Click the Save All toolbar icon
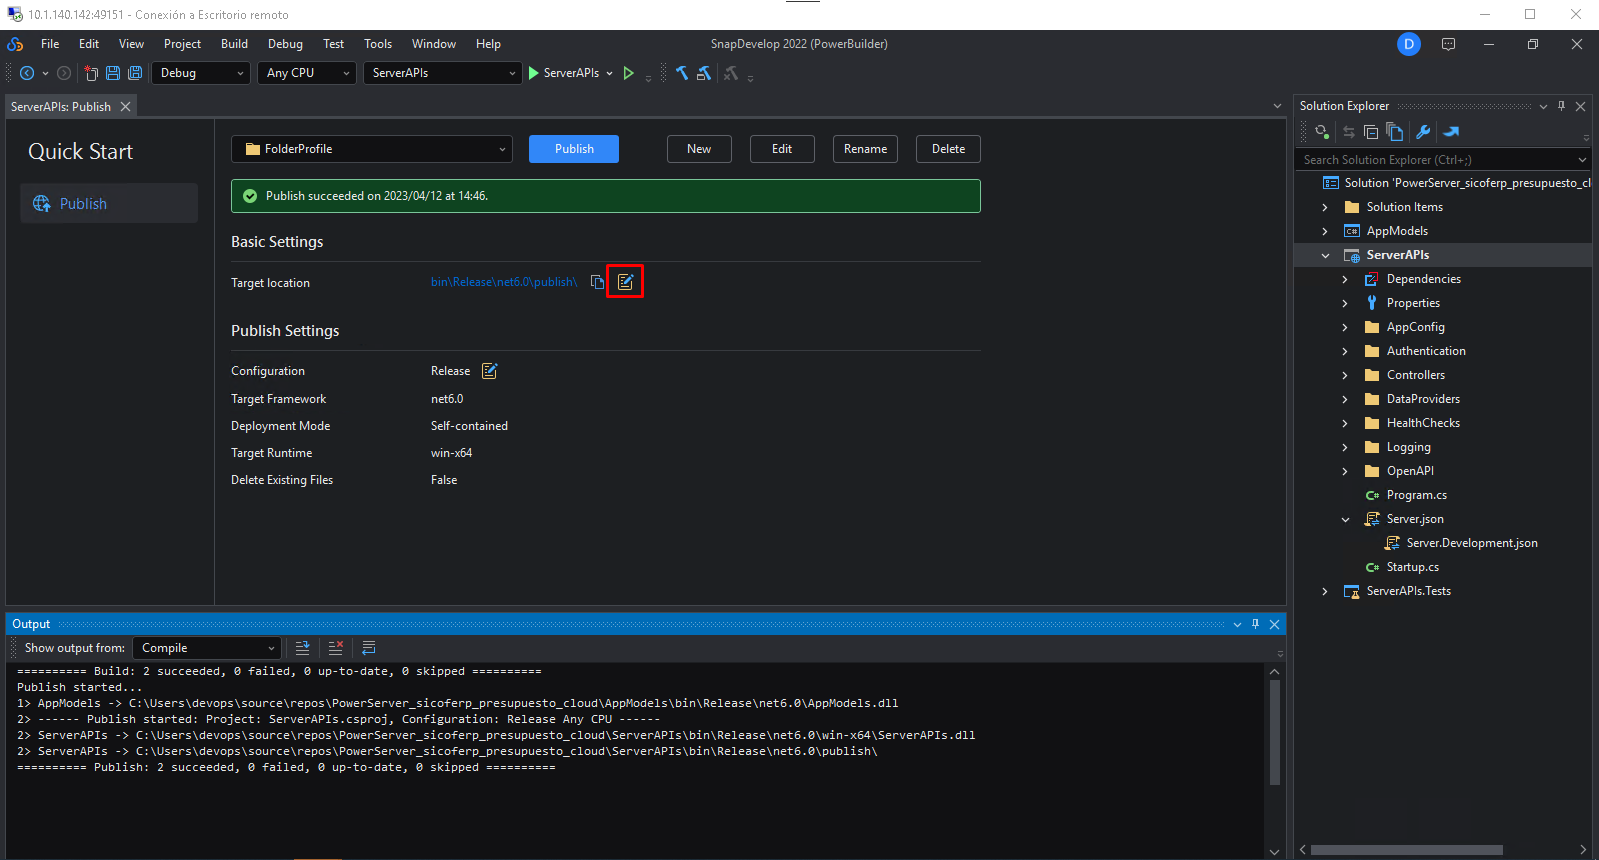Viewport: 1599px width, 860px height. coord(135,73)
